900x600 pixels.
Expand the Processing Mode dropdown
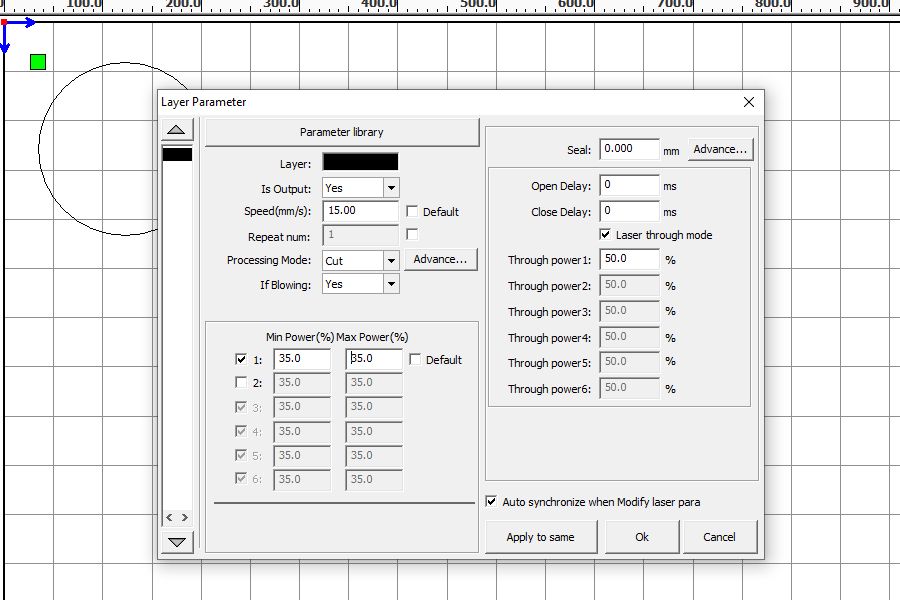390,260
